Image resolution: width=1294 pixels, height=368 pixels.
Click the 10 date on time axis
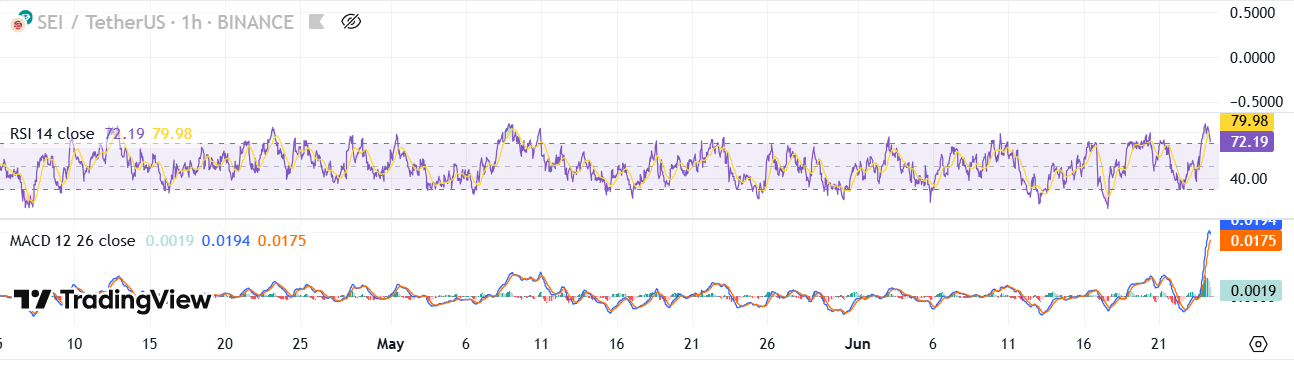(x=74, y=344)
